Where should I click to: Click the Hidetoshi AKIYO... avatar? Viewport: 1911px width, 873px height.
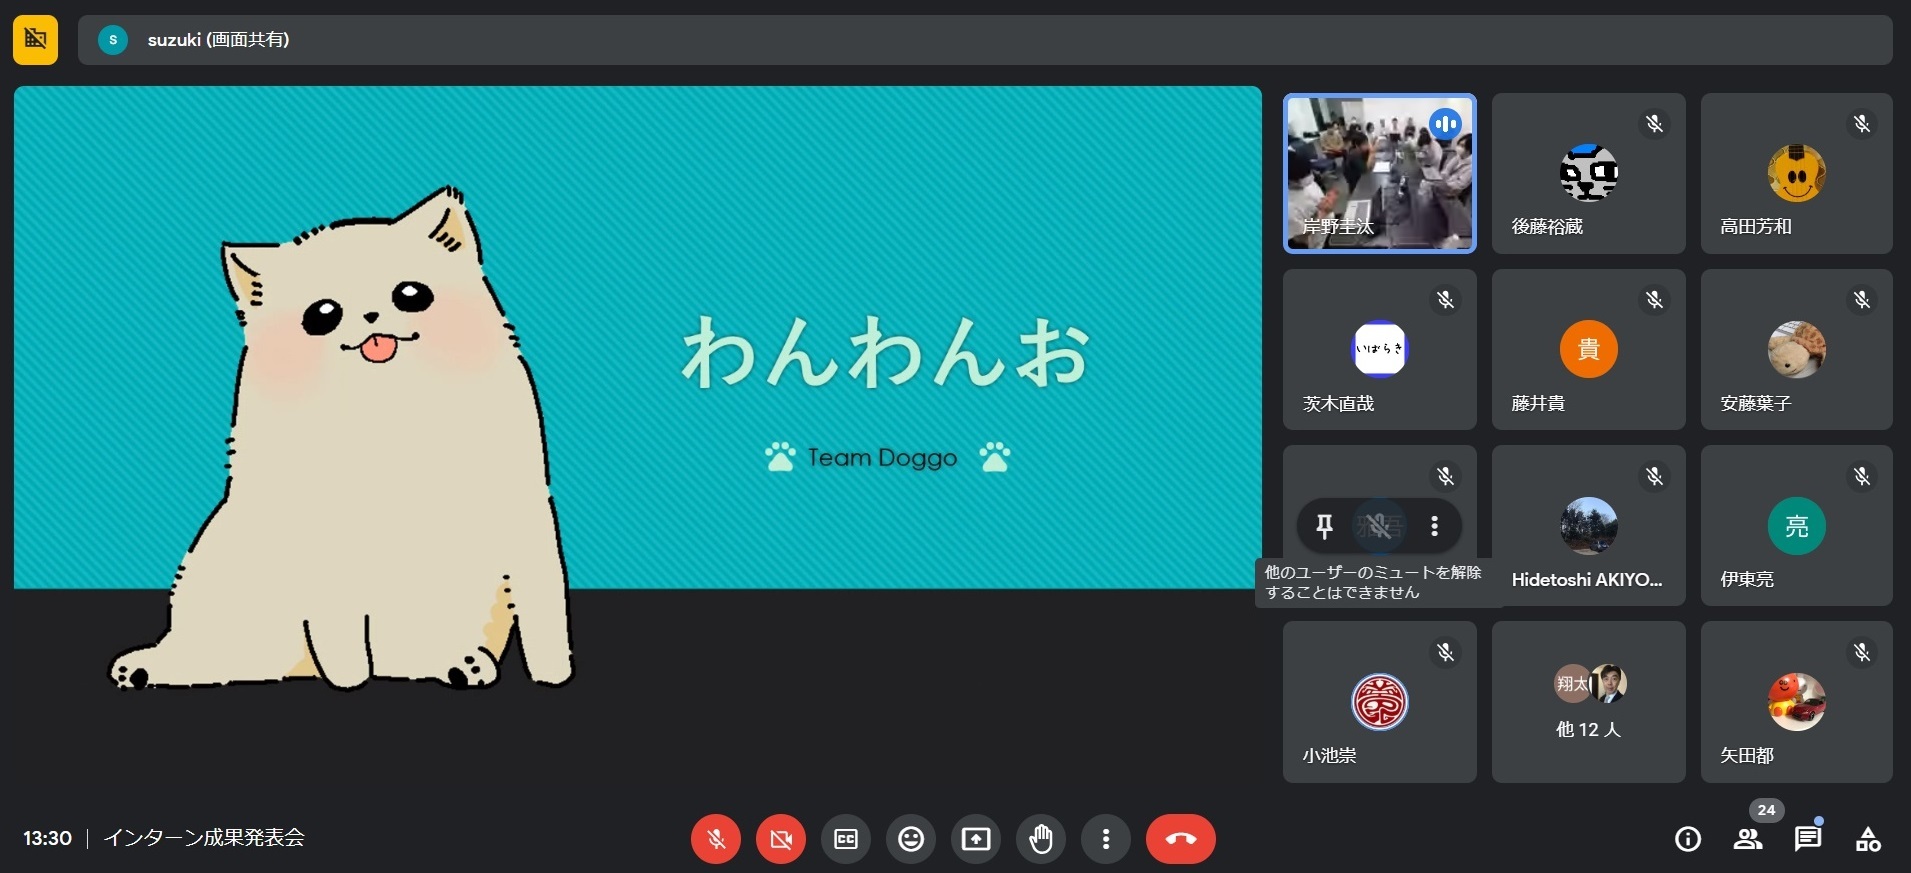coord(1589,525)
